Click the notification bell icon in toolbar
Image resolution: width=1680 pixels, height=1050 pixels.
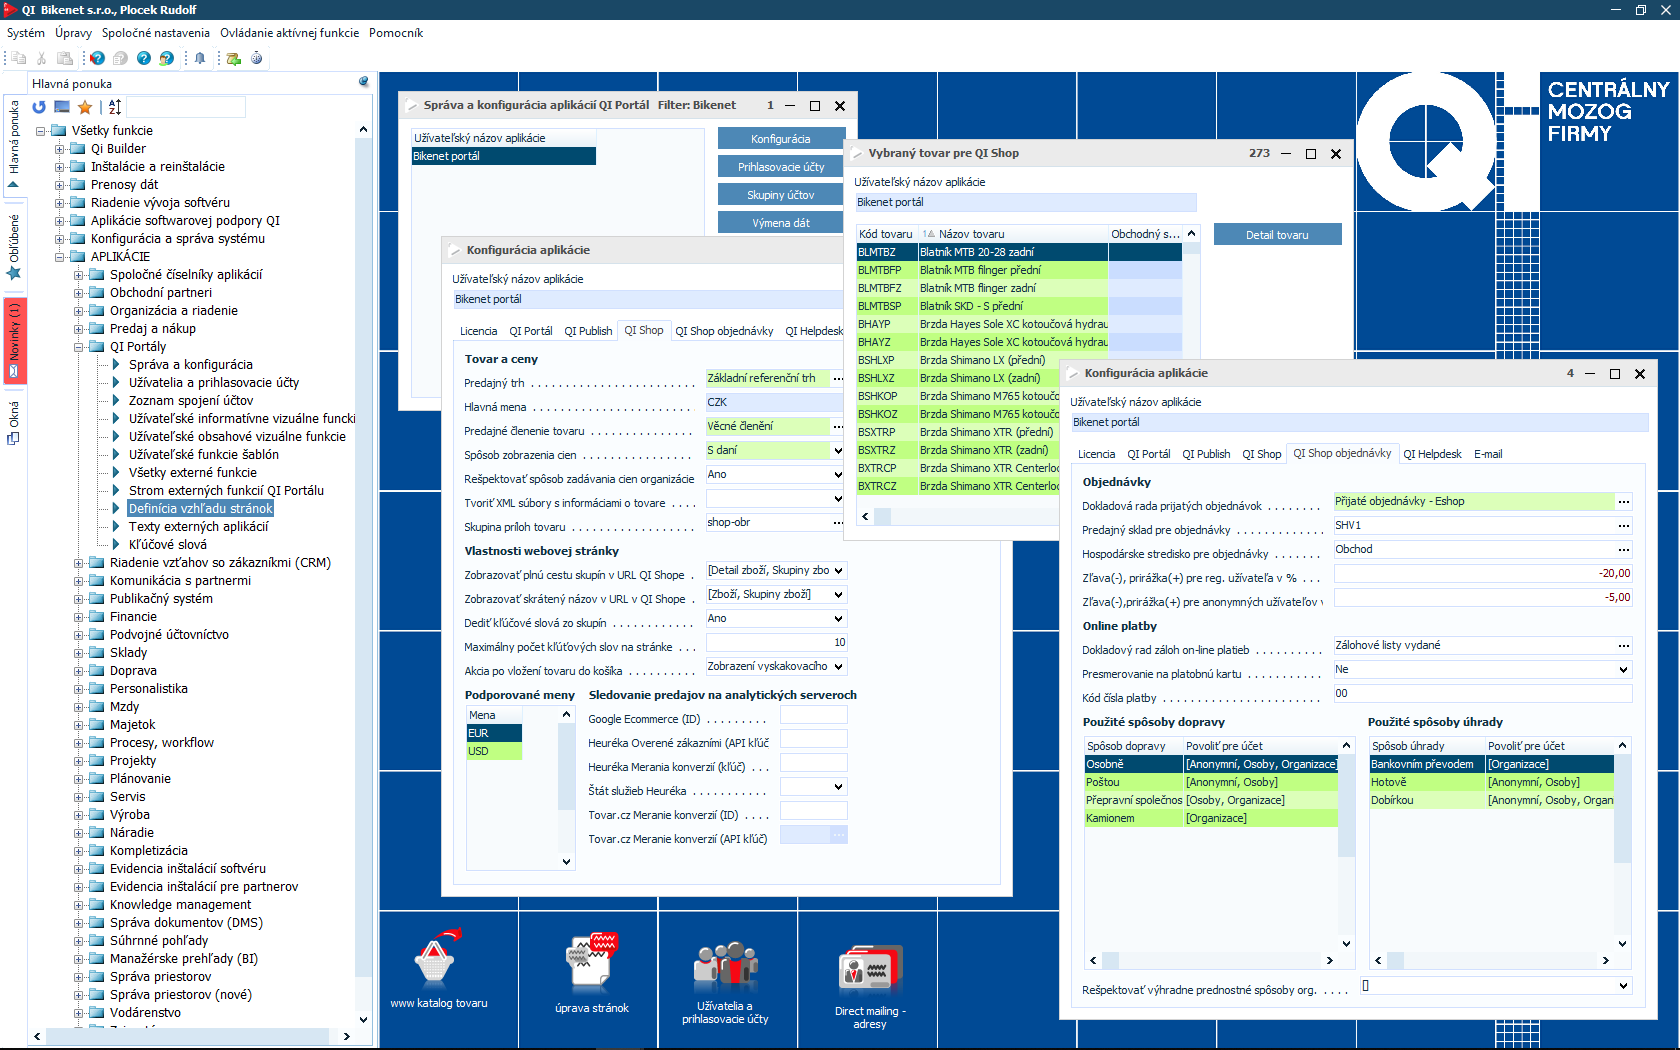pyautogui.click(x=200, y=58)
